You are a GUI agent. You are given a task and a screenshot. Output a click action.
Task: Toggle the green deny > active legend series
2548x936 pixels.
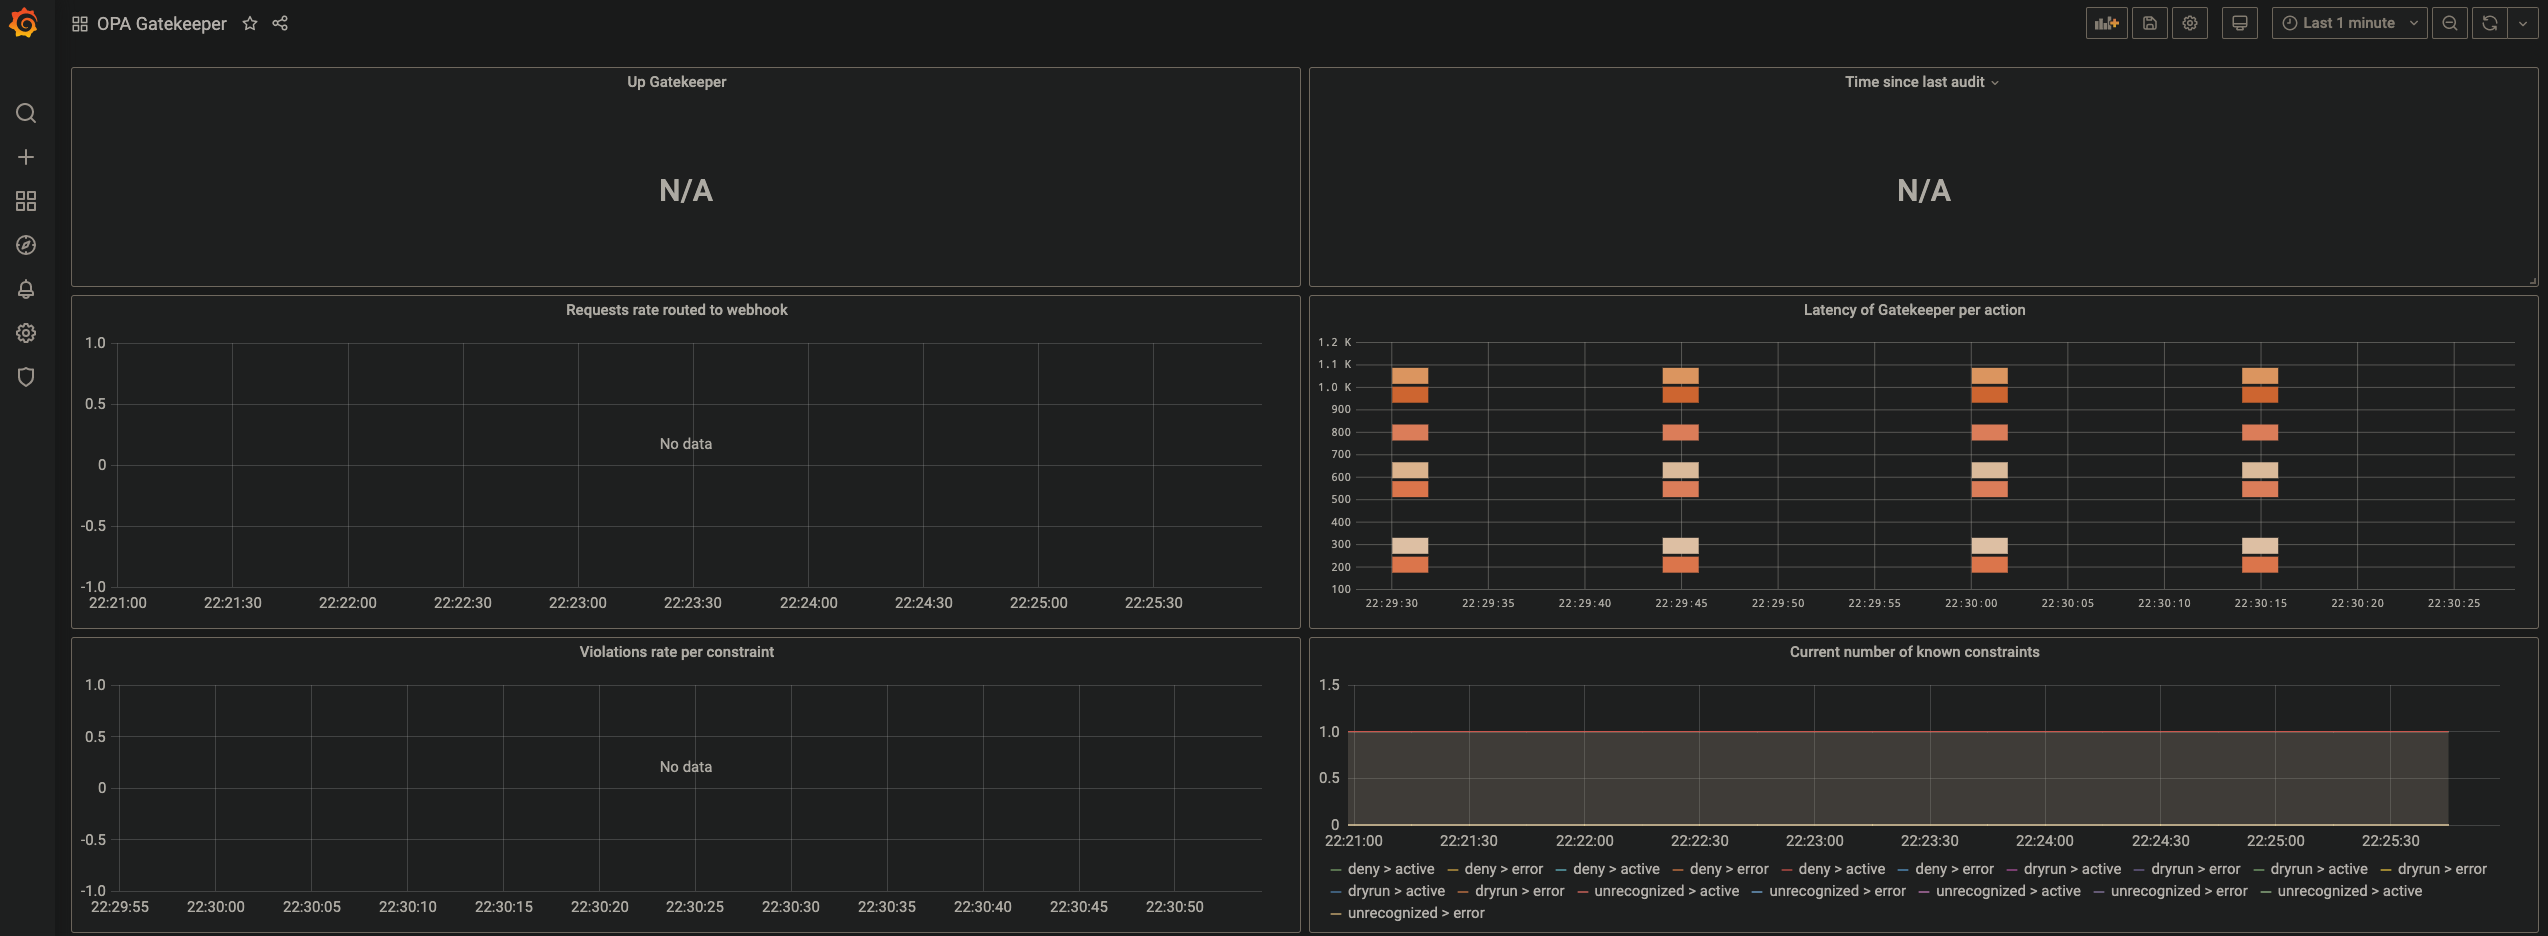coord(1391,869)
